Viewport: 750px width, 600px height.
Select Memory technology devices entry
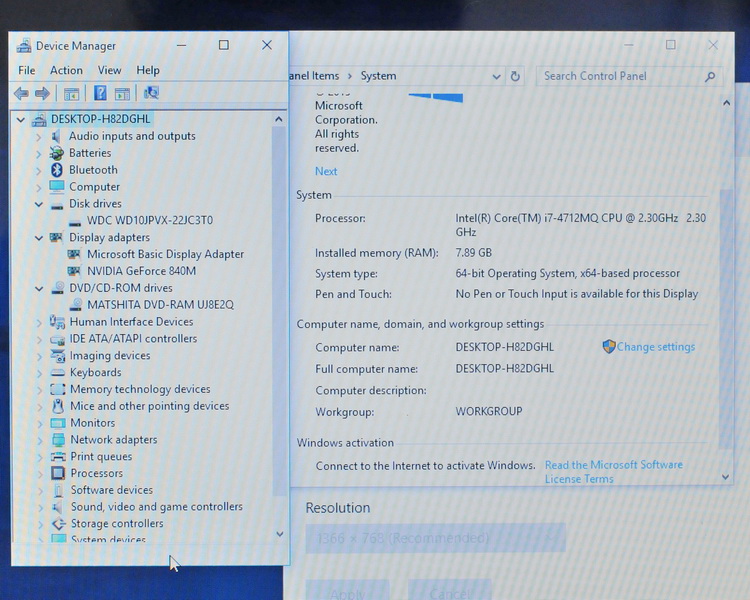[140, 389]
